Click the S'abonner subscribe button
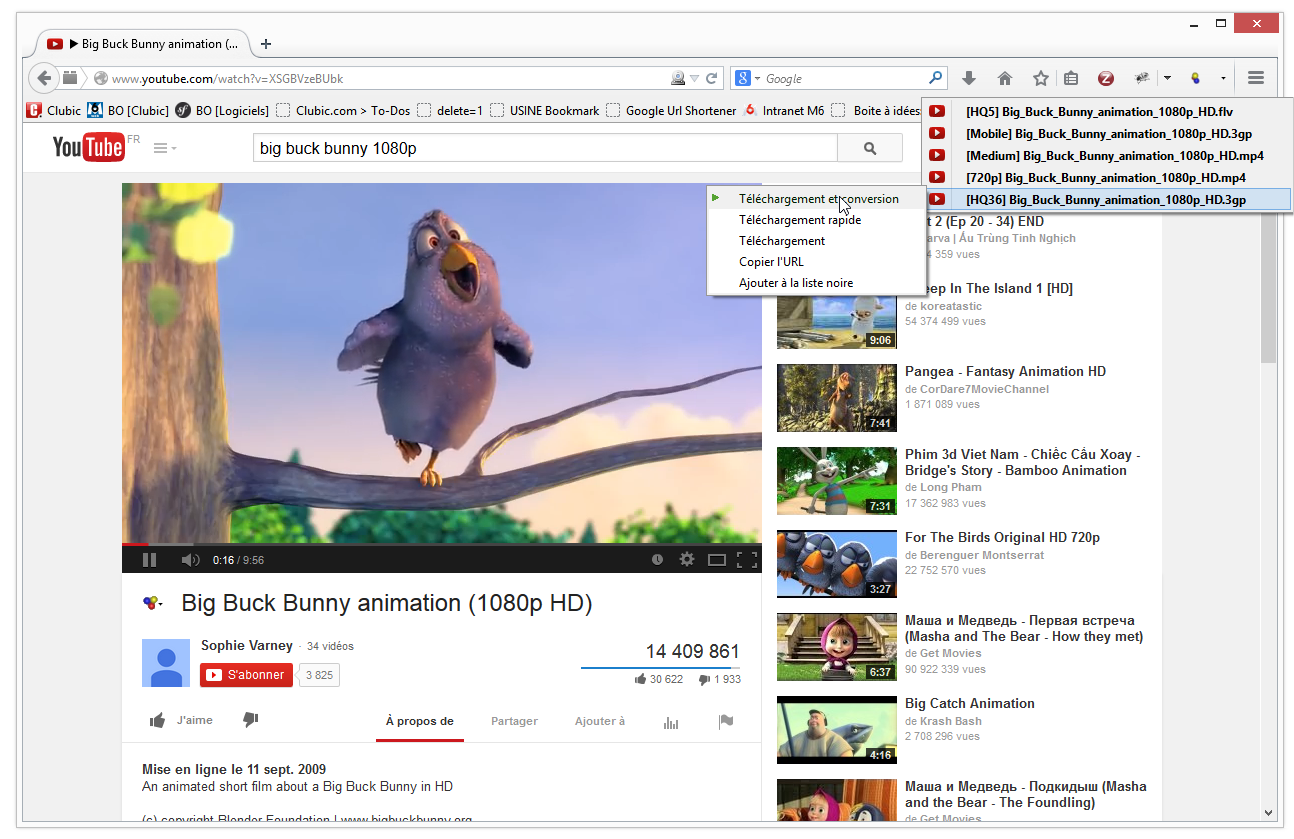Image resolution: width=1294 pixels, height=839 pixels. coord(246,675)
